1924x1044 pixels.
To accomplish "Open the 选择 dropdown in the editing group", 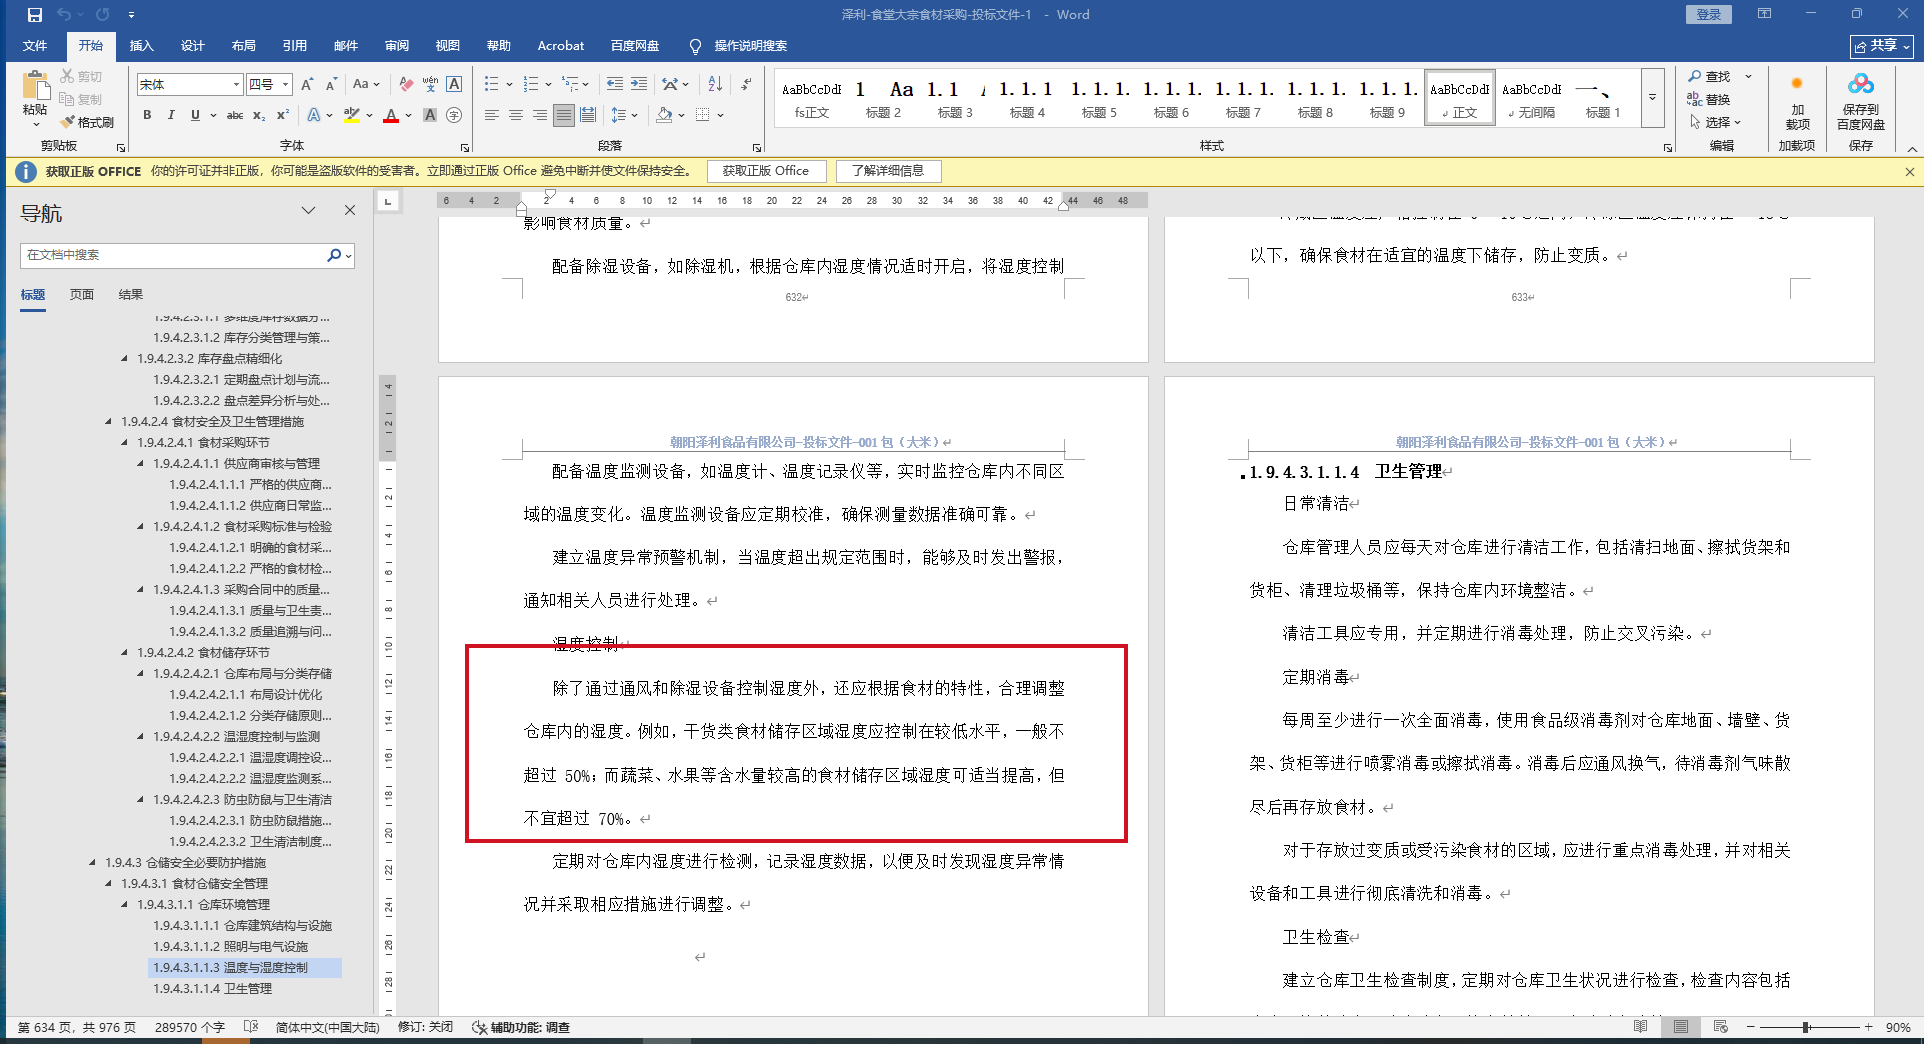I will pos(1716,122).
